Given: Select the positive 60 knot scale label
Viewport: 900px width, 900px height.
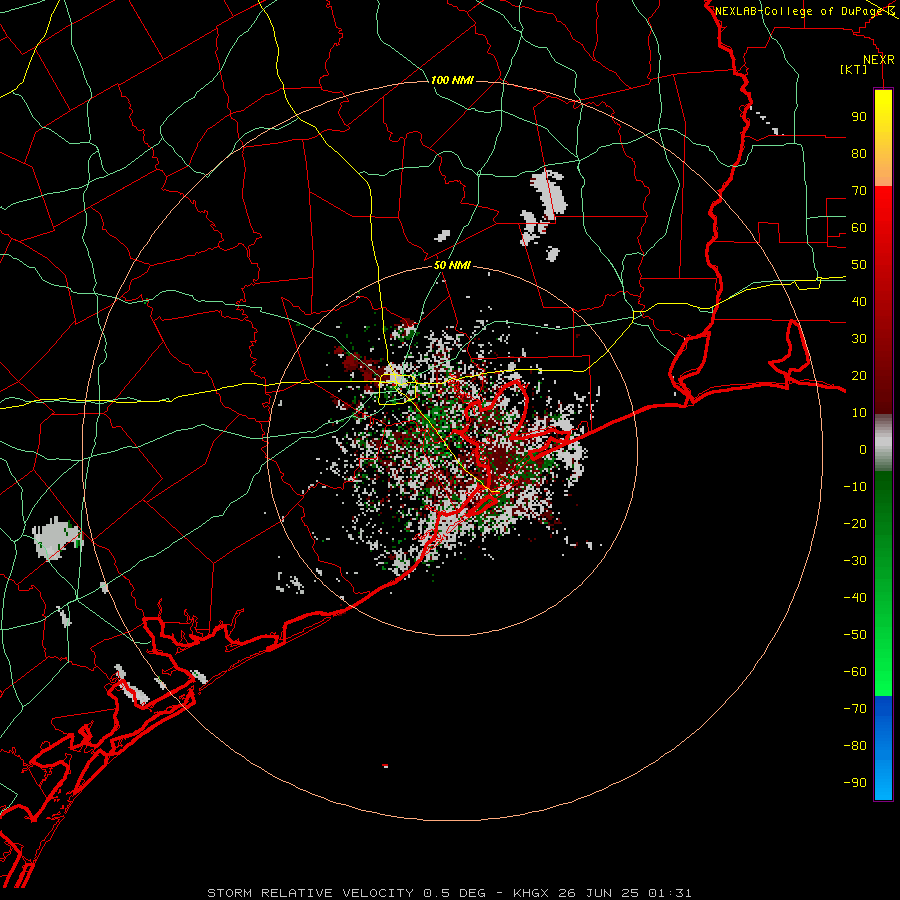Looking at the screenshot, I should click(859, 227).
